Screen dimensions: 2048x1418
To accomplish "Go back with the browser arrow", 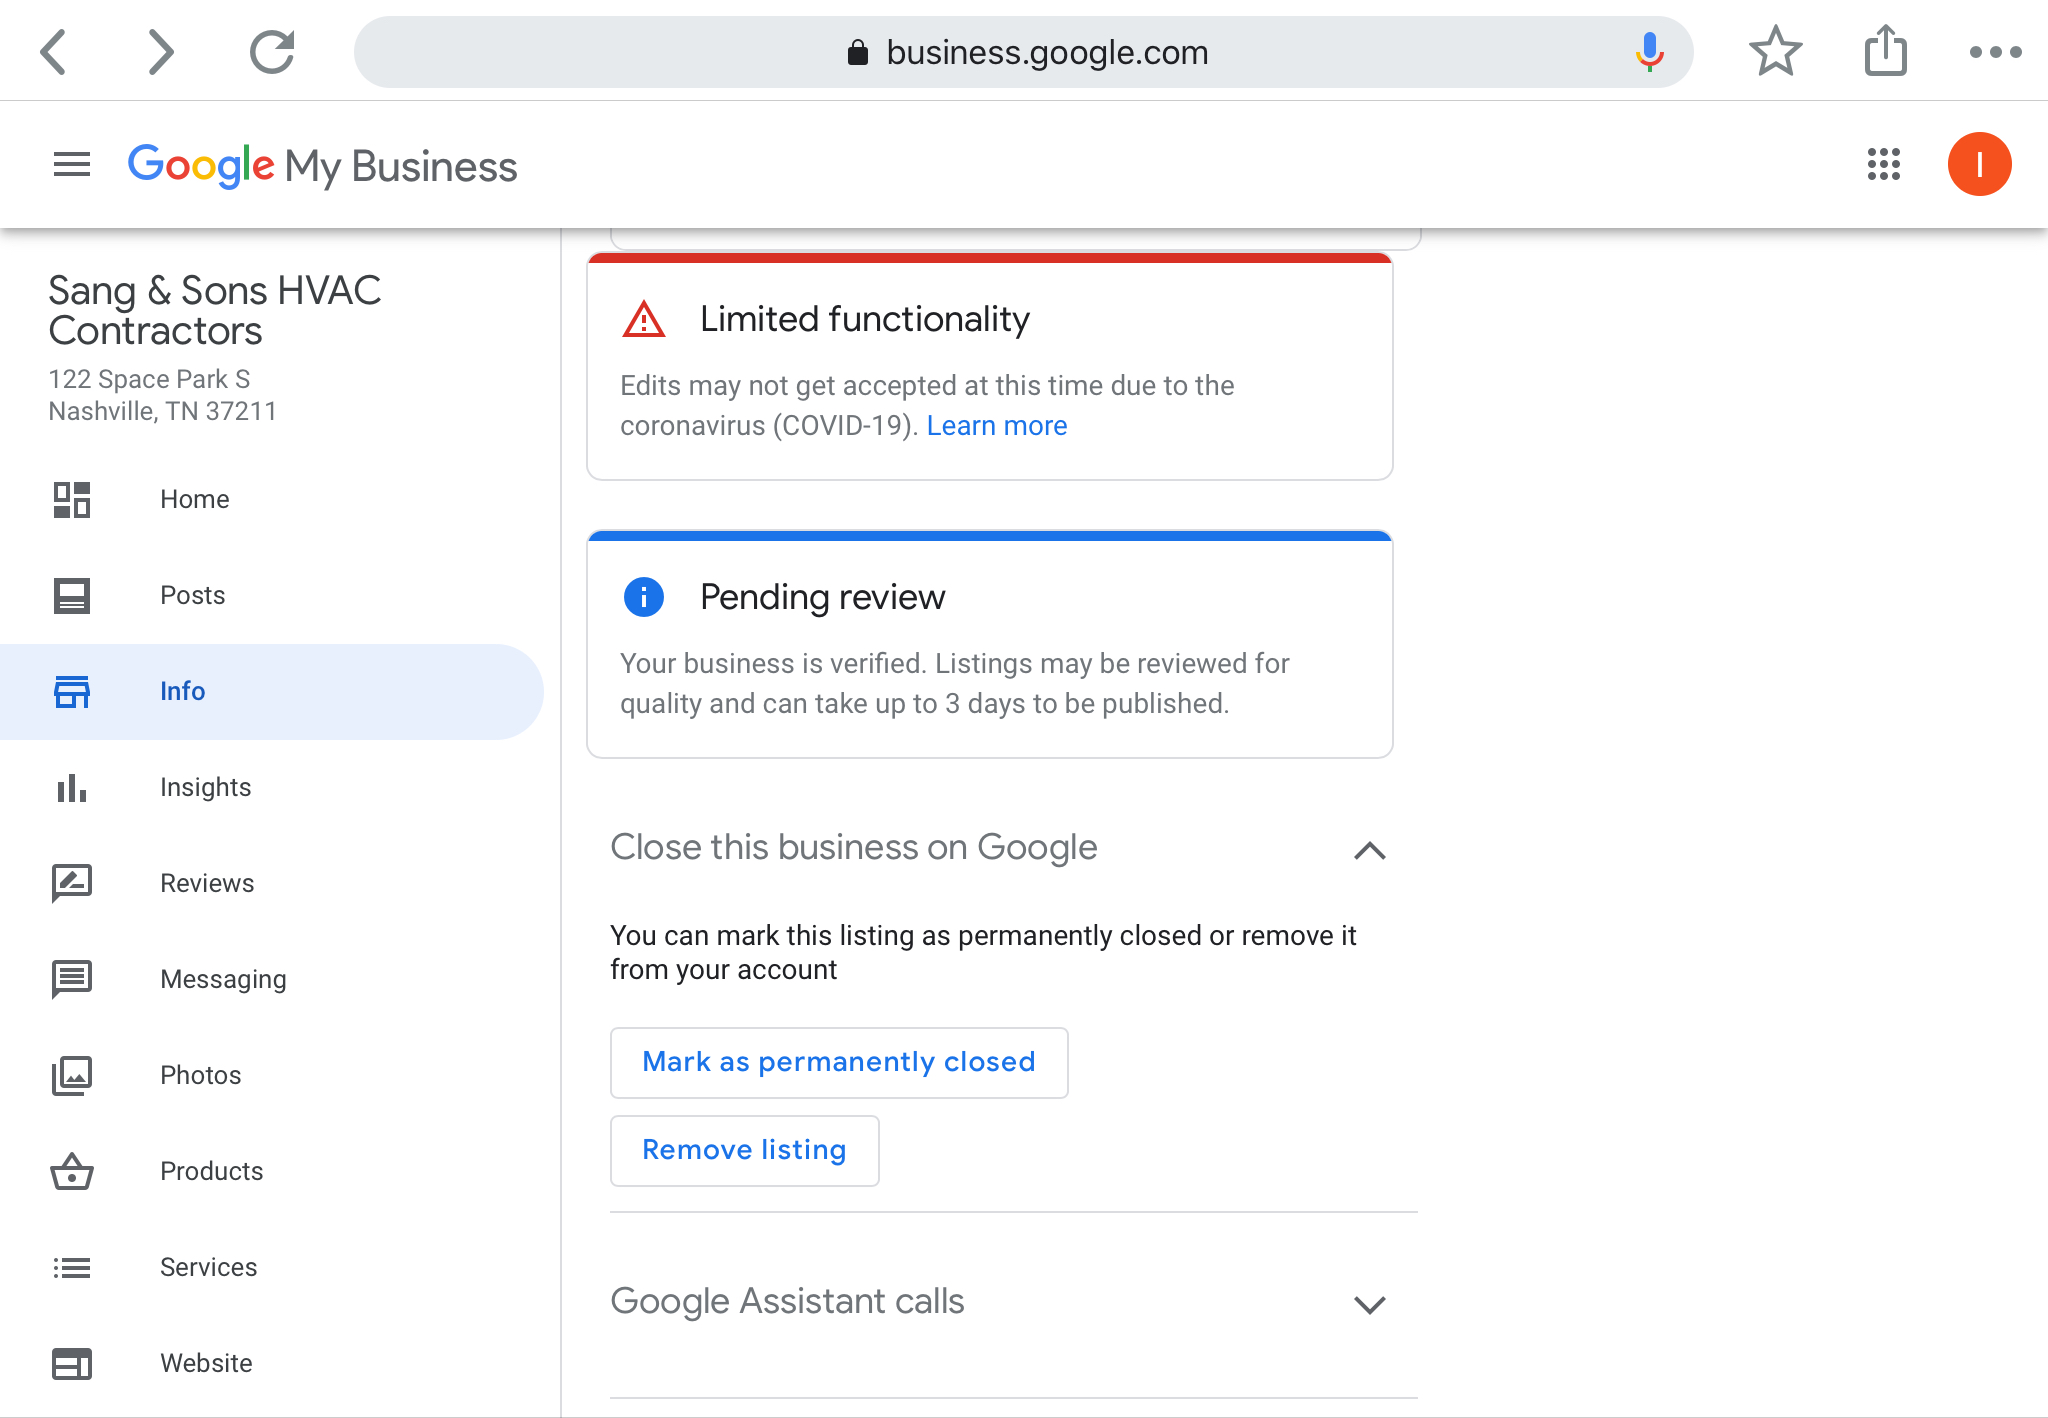I will click(54, 52).
